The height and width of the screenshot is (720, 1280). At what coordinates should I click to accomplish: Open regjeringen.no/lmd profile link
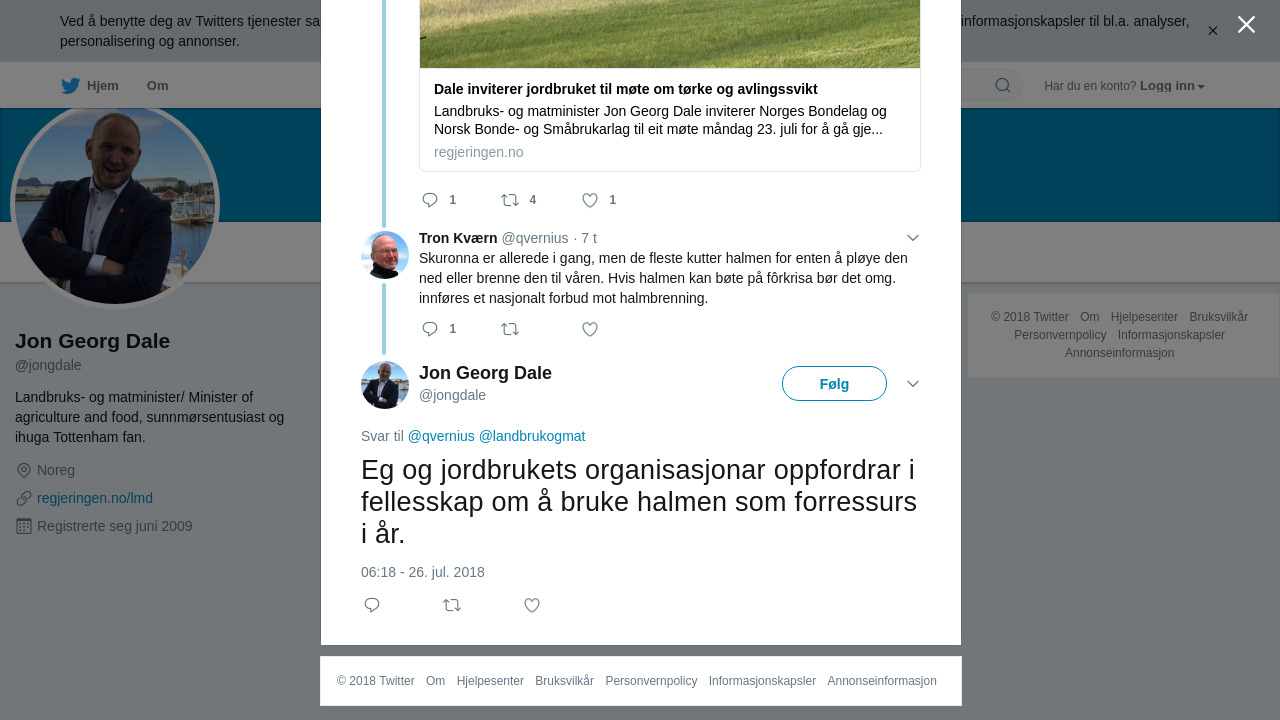95,498
